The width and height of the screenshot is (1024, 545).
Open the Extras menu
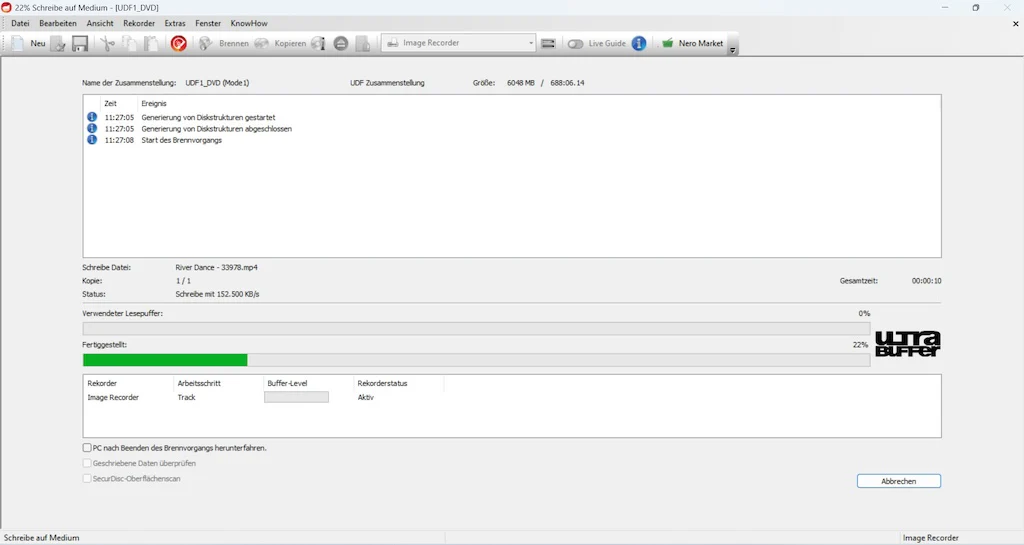(175, 23)
